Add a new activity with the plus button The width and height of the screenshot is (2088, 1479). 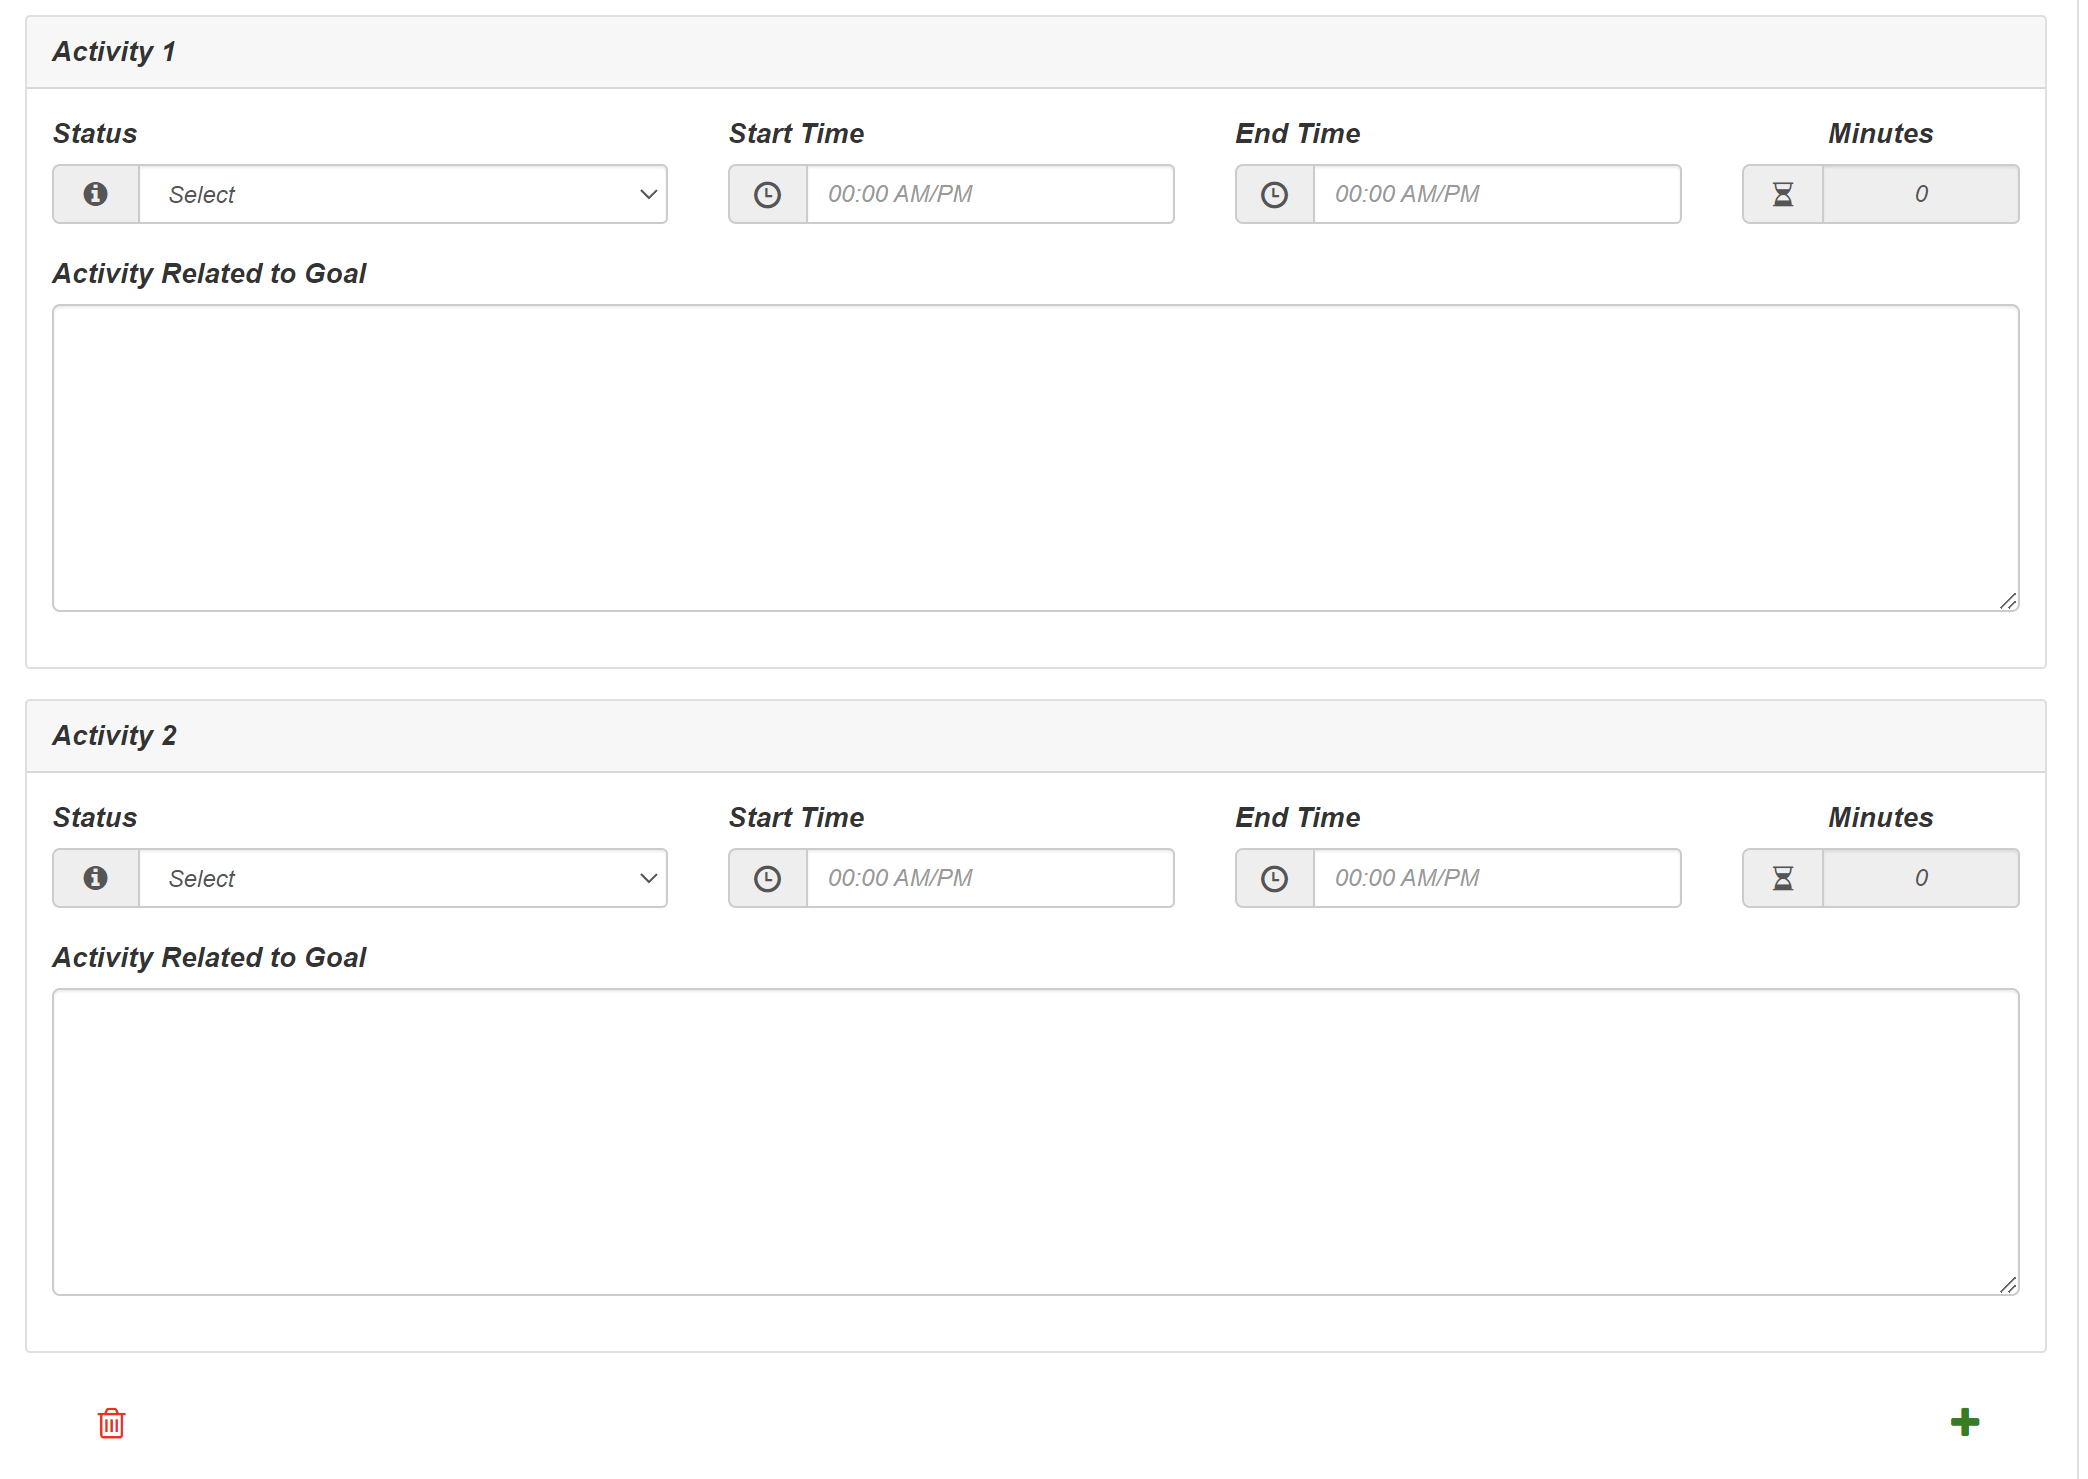point(1966,1422)
